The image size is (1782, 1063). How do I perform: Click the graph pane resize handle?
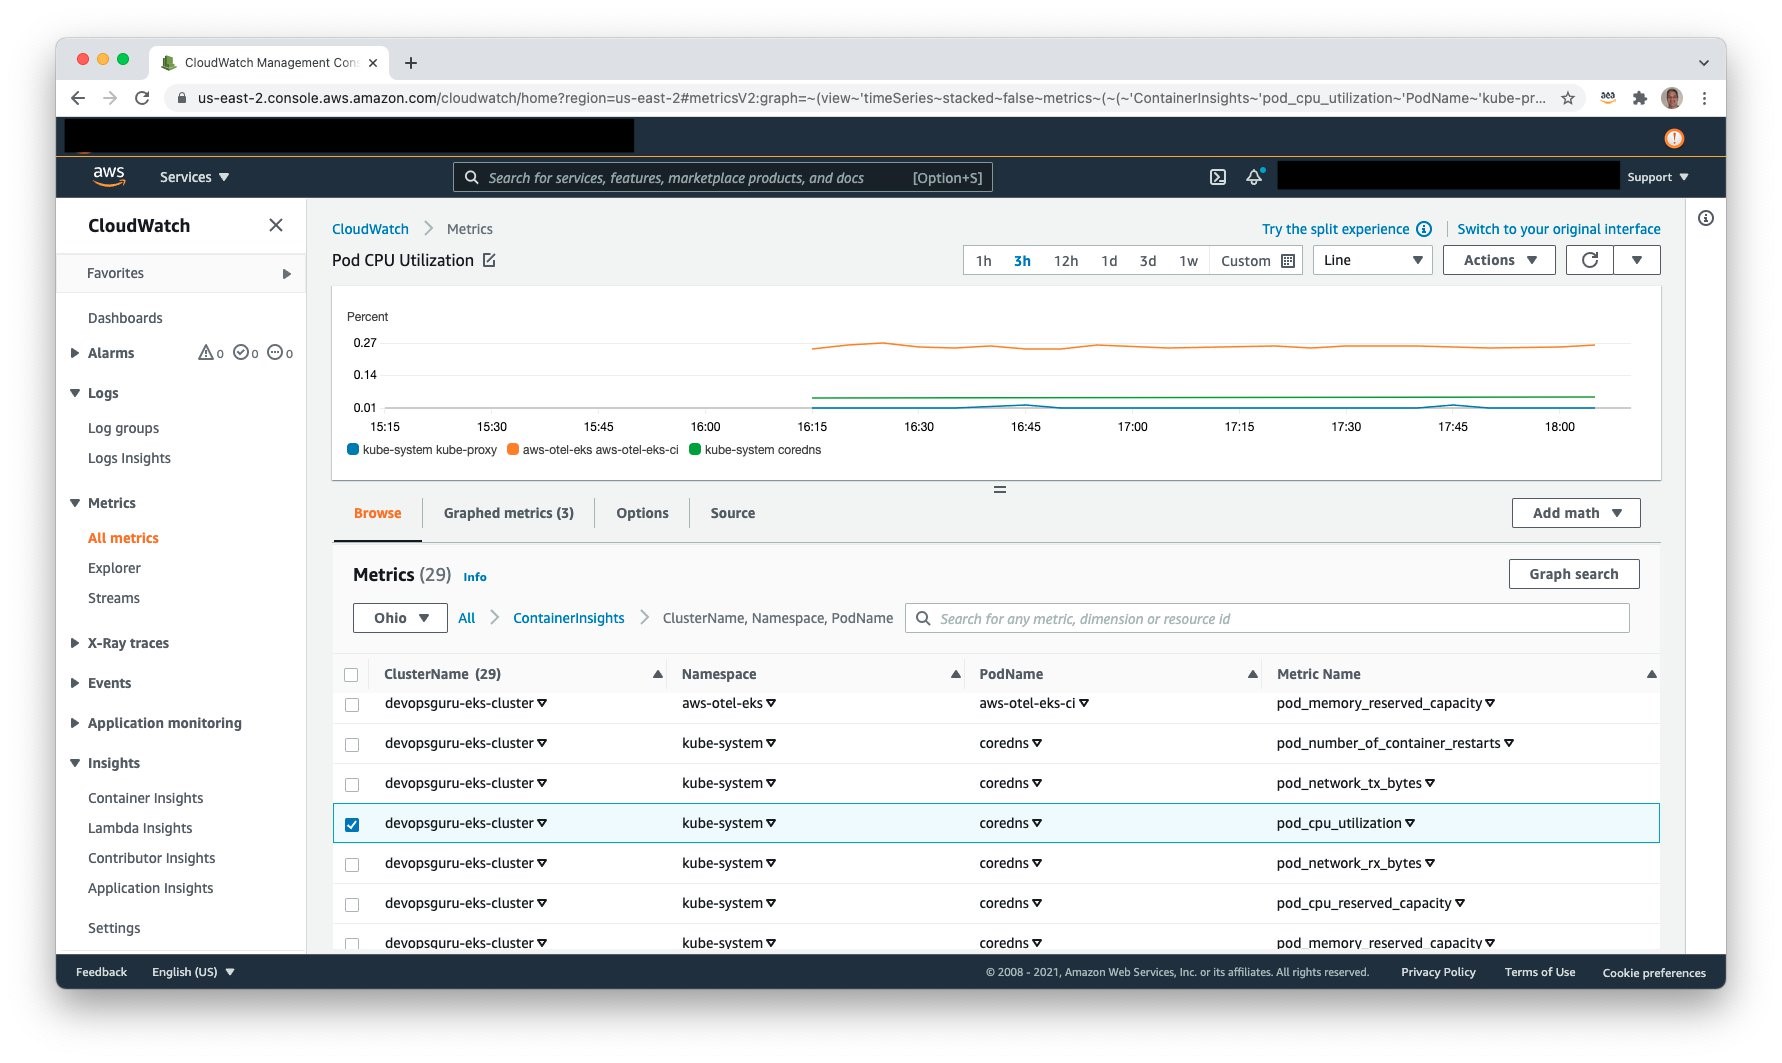coord(999,490)
